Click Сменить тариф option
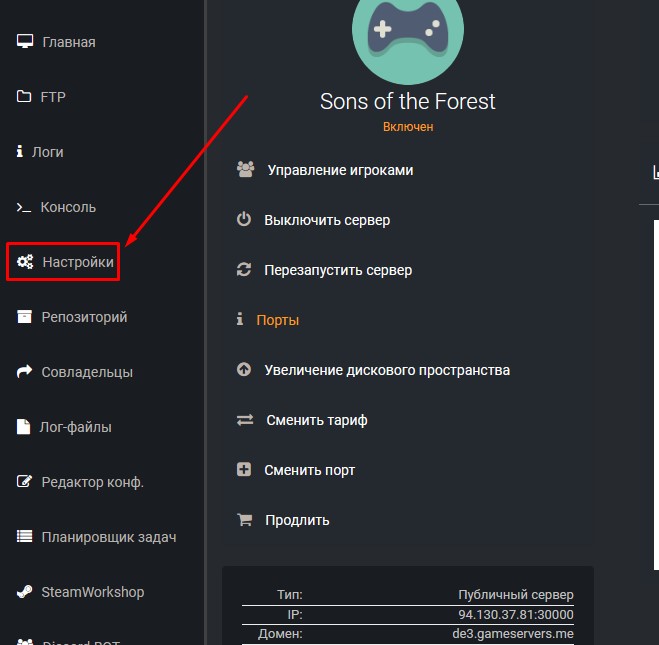The height and width of the screenshot is (645, 659). click(x=316, y=420)
